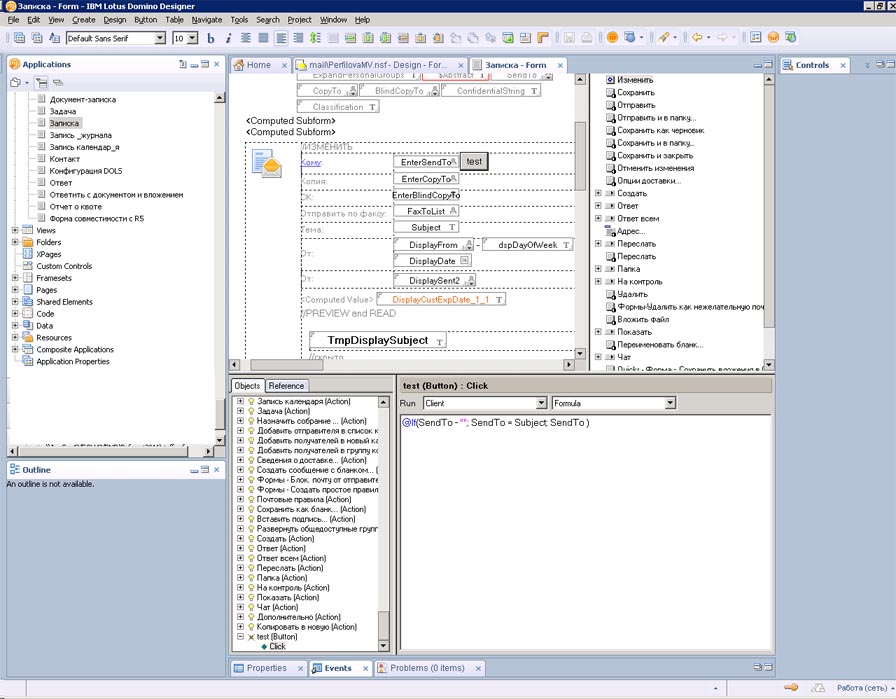Open the Back history dropdown arrow
The height and width of the screenshot is (699, 896).
coord(709,38)
